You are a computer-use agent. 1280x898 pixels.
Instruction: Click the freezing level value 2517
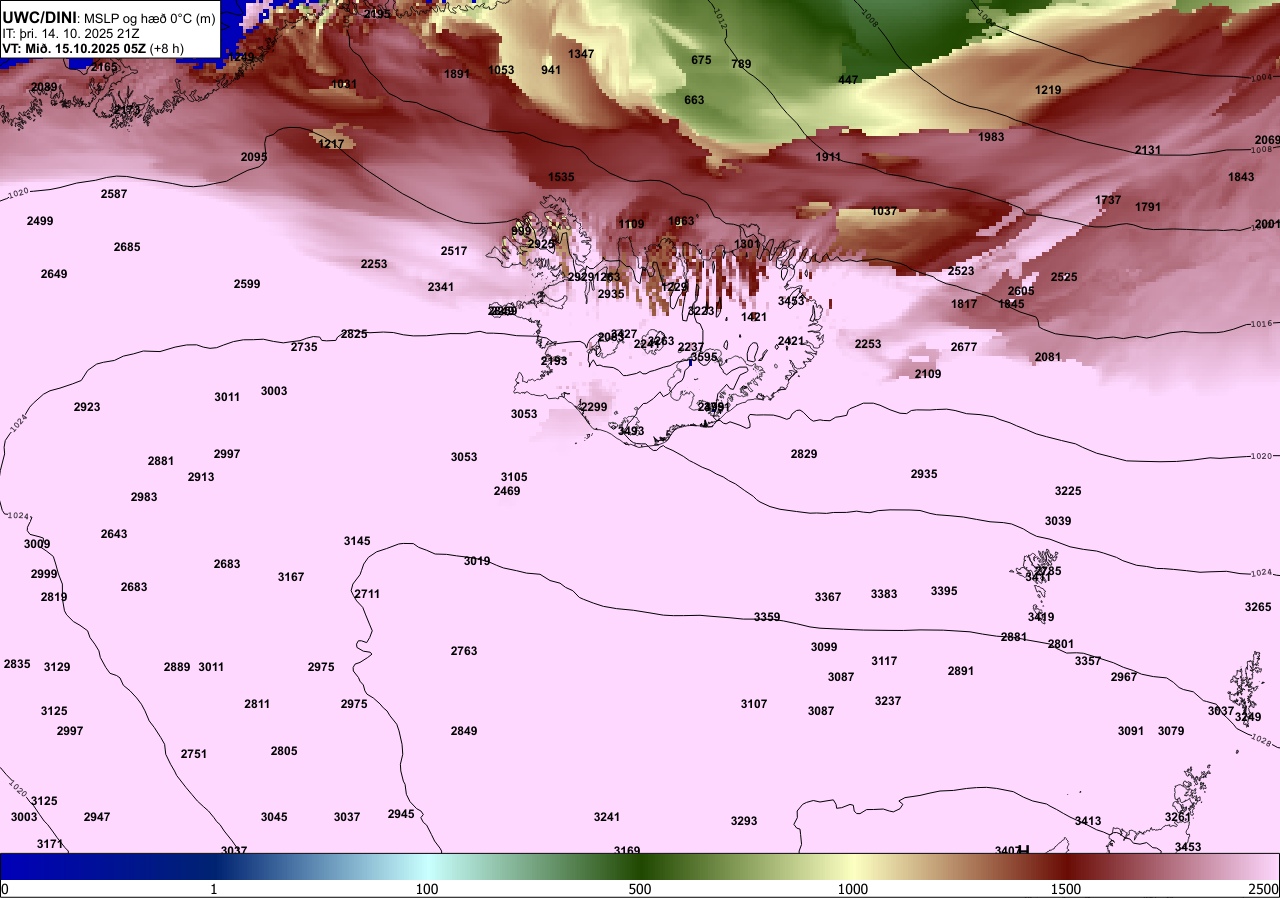(x=454, y=251)
